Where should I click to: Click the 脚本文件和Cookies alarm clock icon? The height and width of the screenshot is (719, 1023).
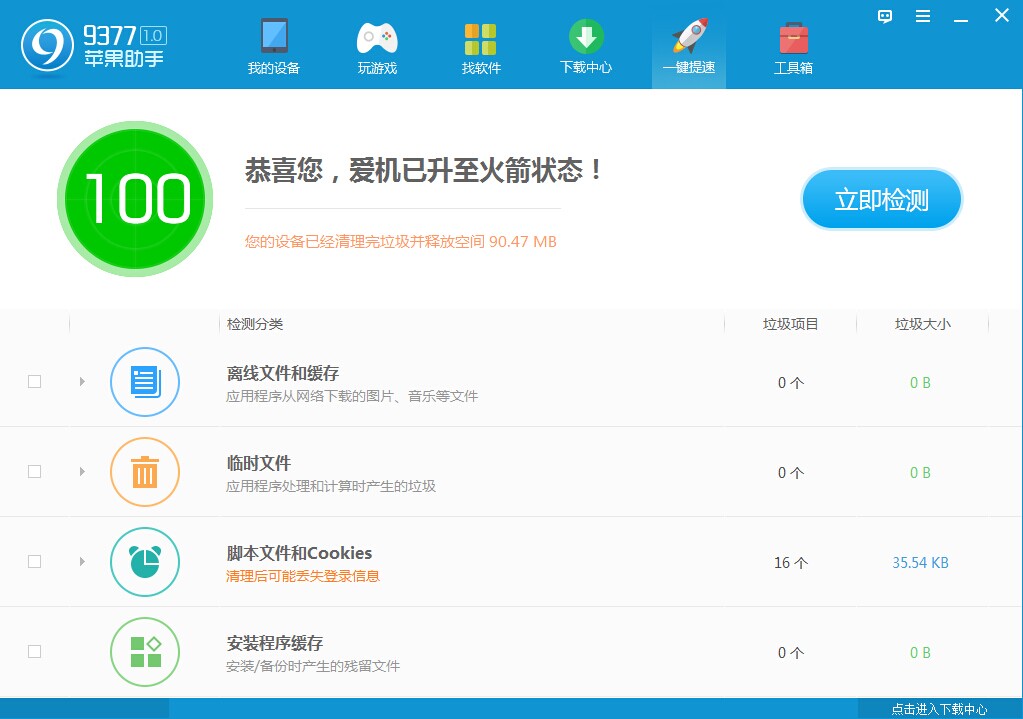144,562
